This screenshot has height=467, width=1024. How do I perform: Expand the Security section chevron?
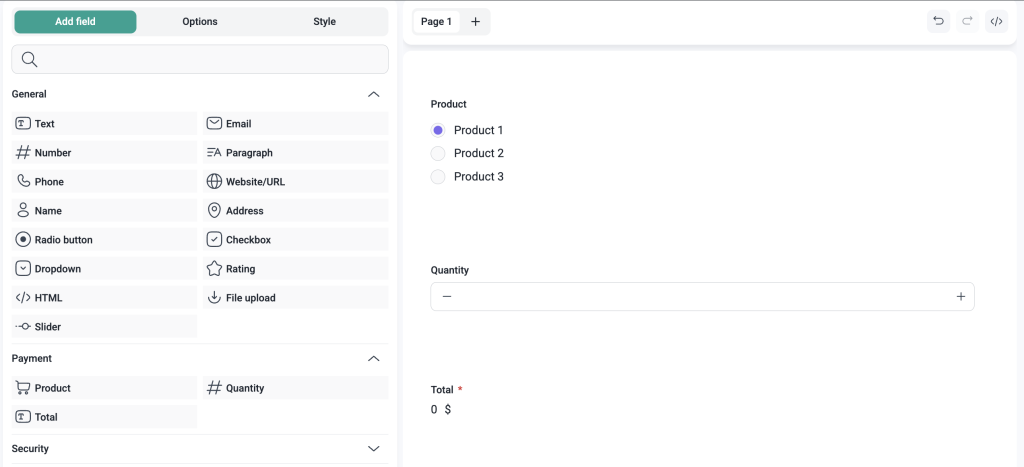tap(374, 449)
